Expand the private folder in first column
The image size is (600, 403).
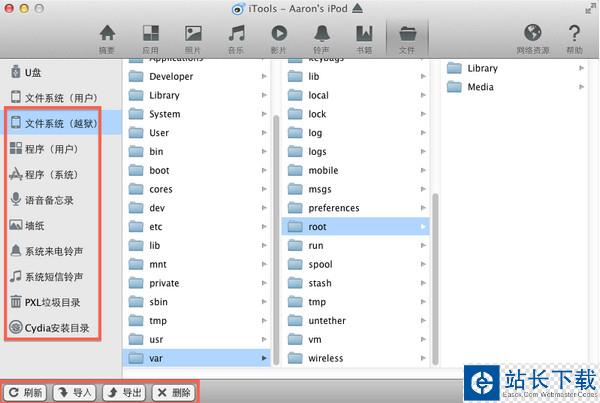pyautogui.click(x=264, y=283)
